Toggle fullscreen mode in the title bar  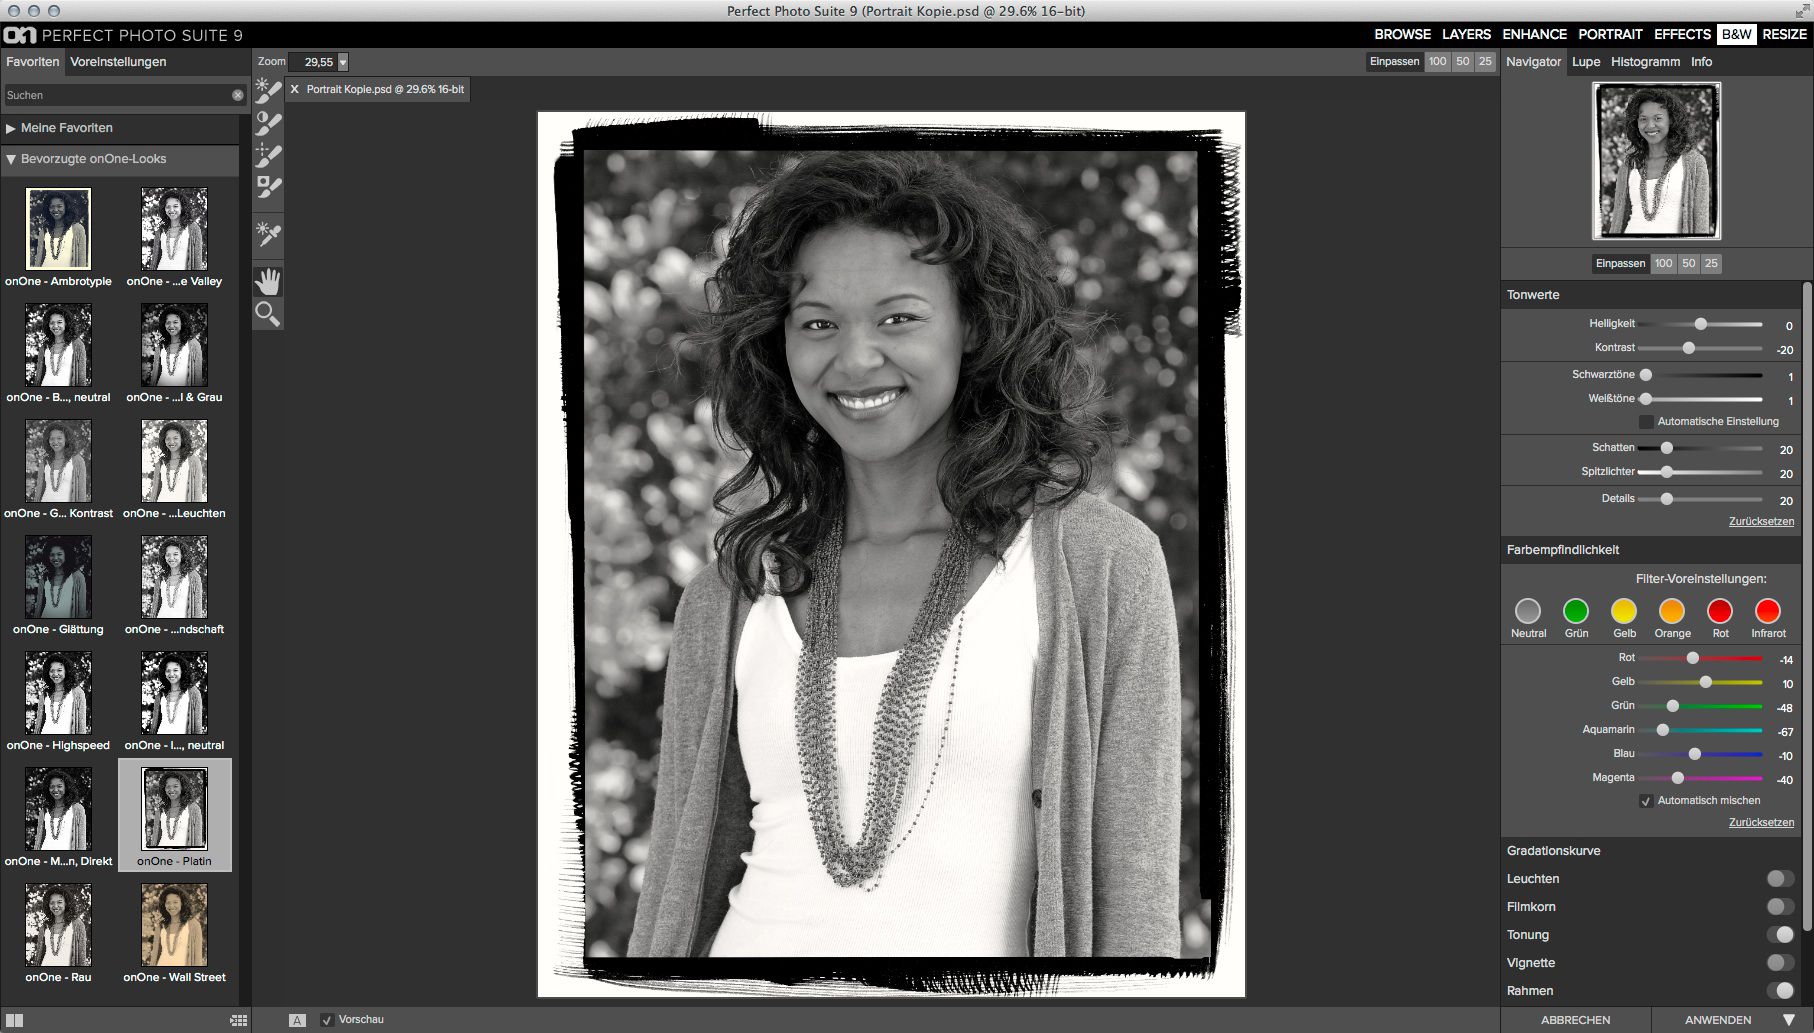pos(1801,11)
